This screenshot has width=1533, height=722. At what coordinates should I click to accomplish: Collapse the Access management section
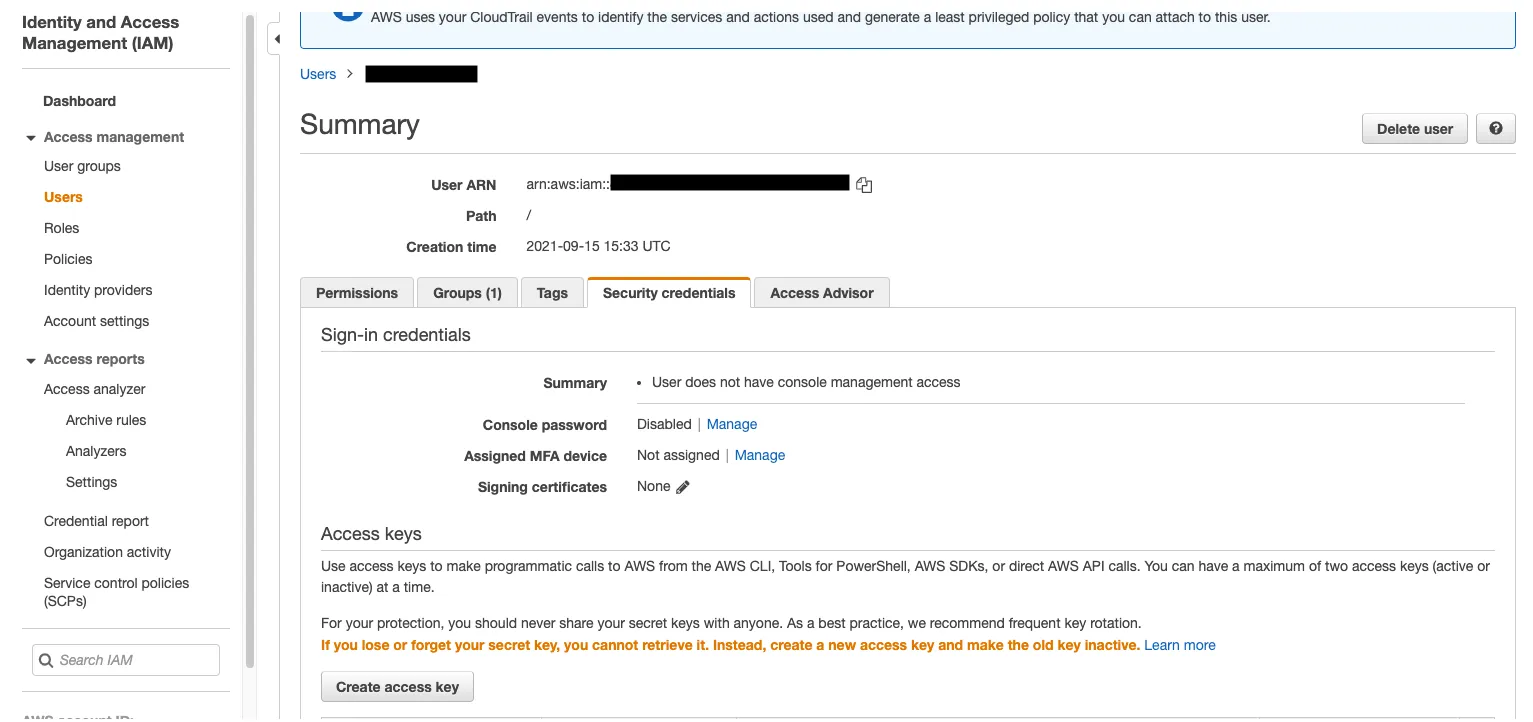(31, 138)
